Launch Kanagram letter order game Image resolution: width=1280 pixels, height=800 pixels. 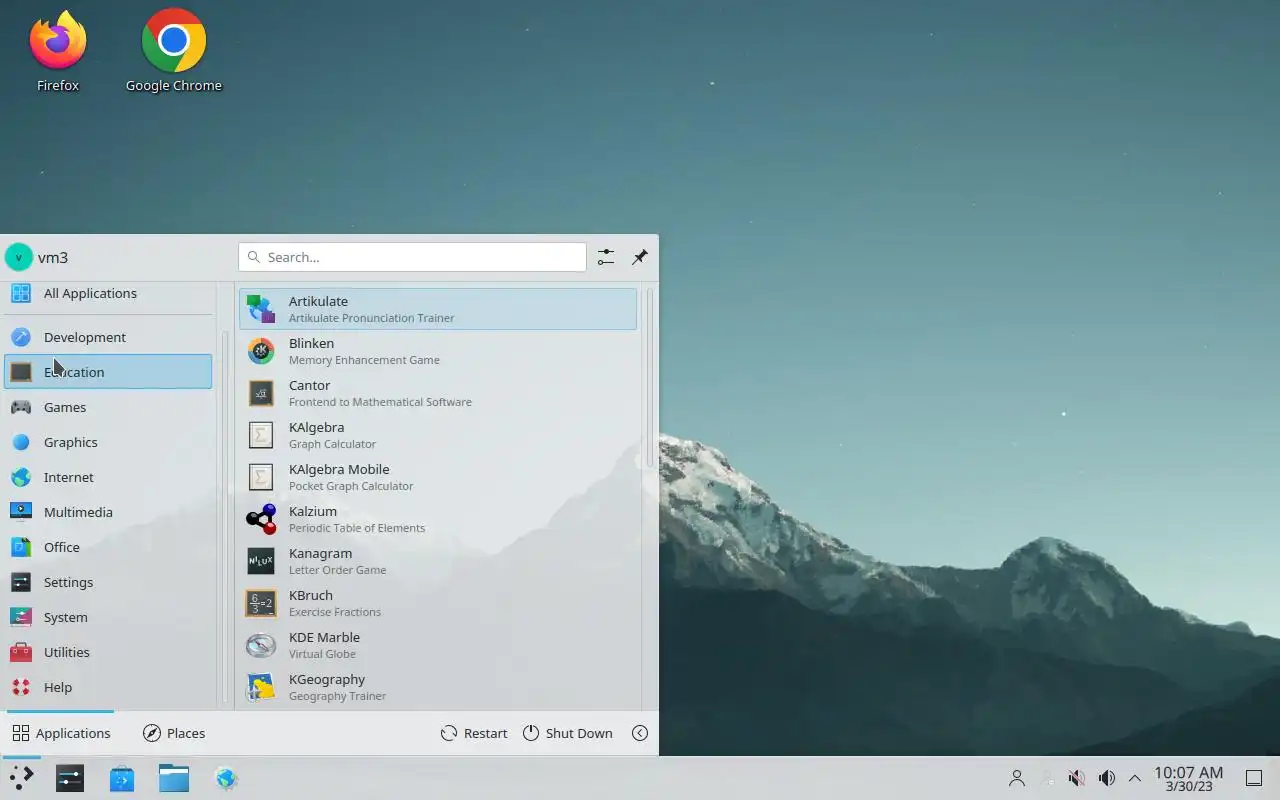click(438, 561)
